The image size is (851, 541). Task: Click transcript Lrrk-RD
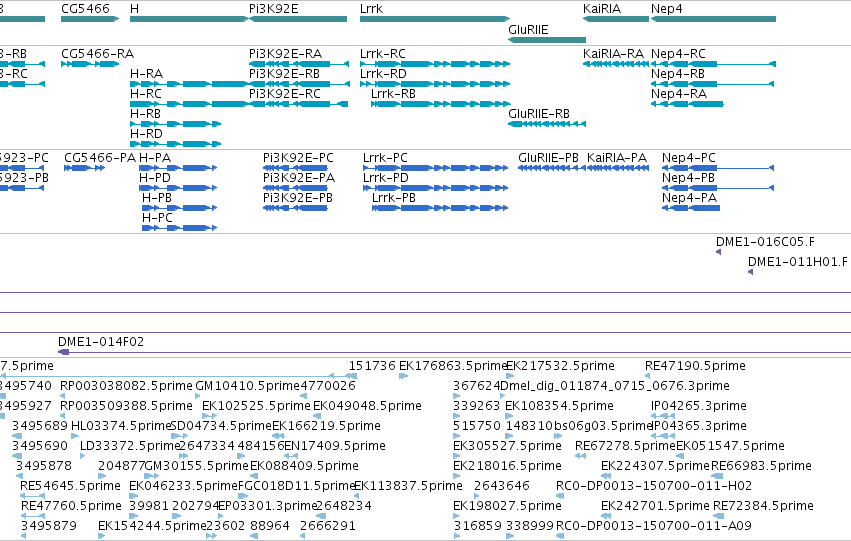coord(435,84)
